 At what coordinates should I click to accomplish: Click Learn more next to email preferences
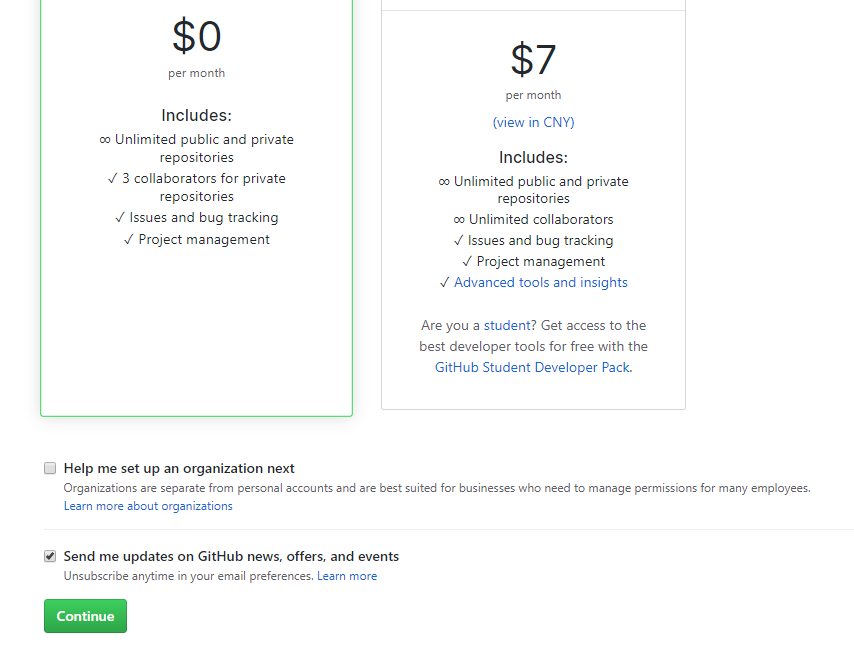coord(347,576)
